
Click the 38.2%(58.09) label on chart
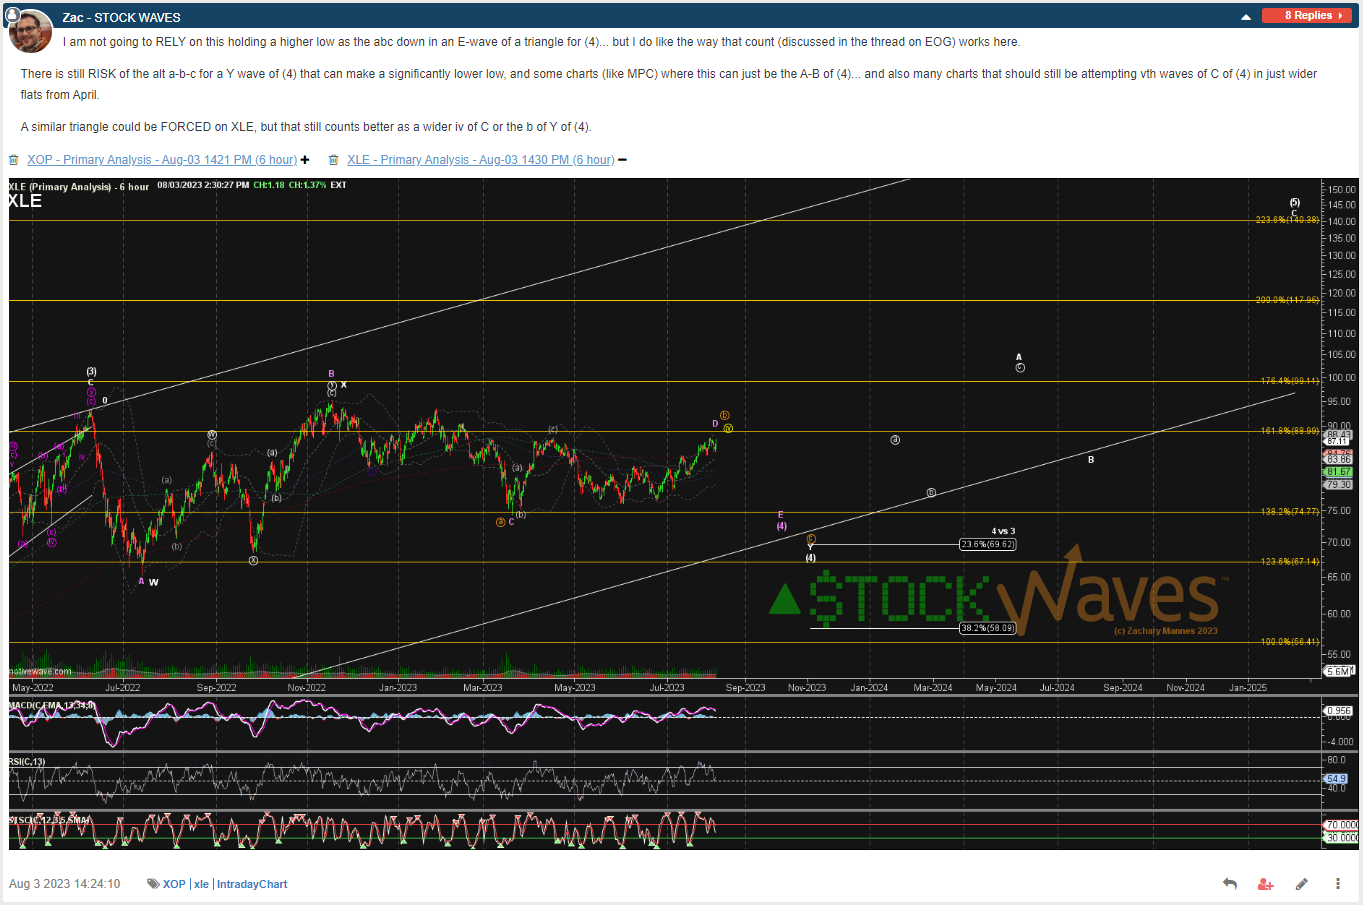(x=987, y=628)
